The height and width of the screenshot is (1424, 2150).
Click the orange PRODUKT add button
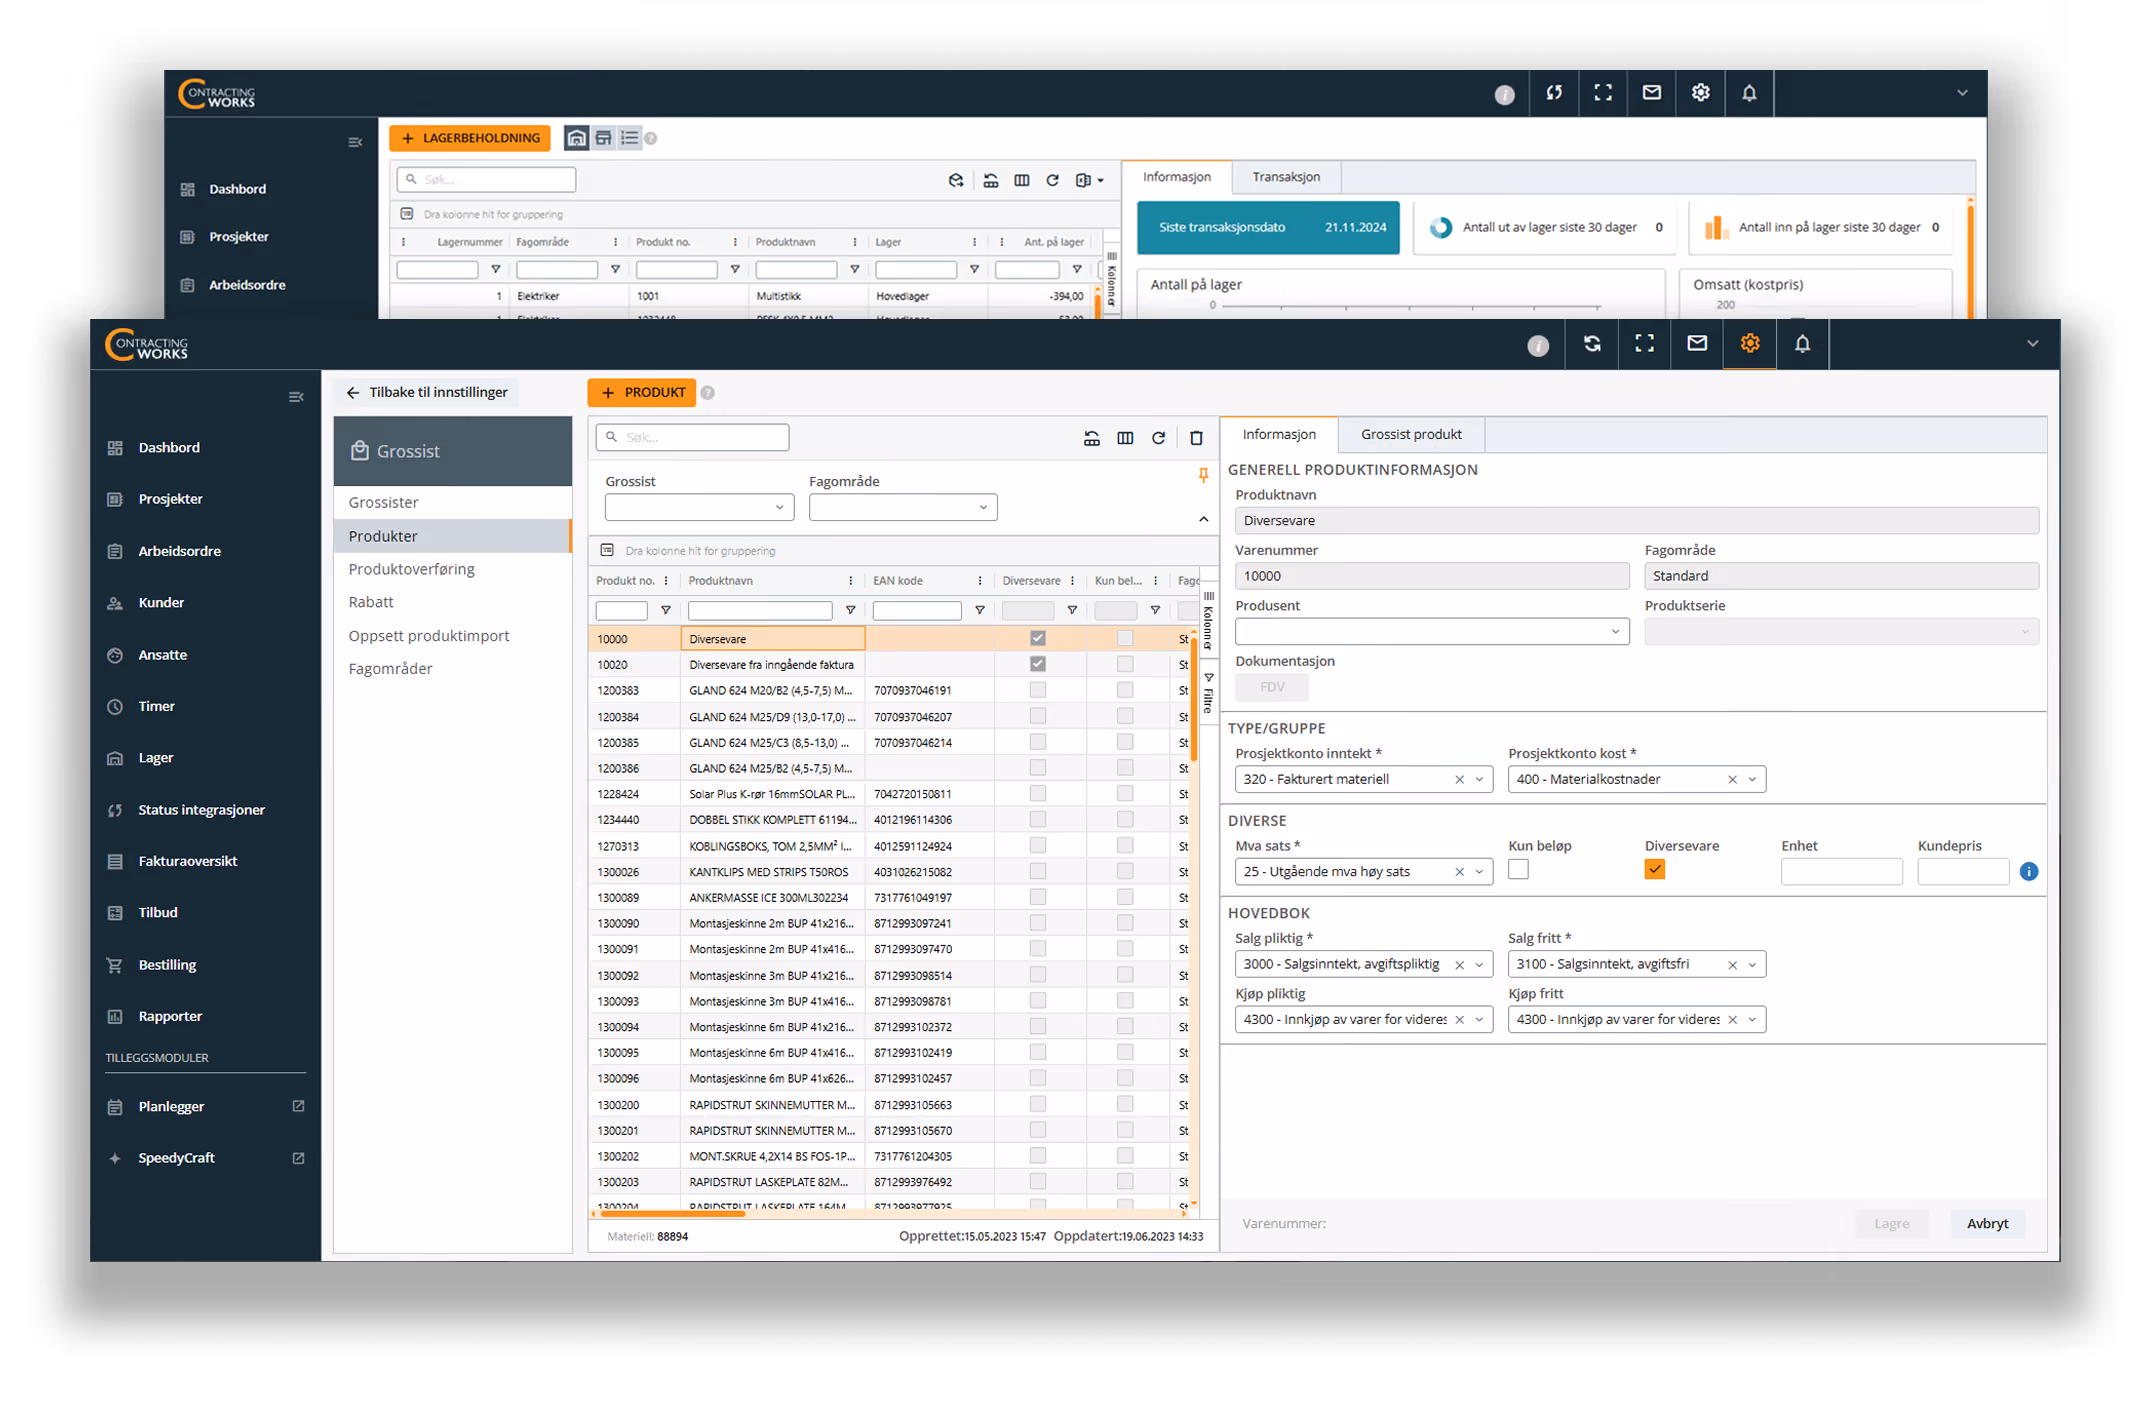(642, 392)
